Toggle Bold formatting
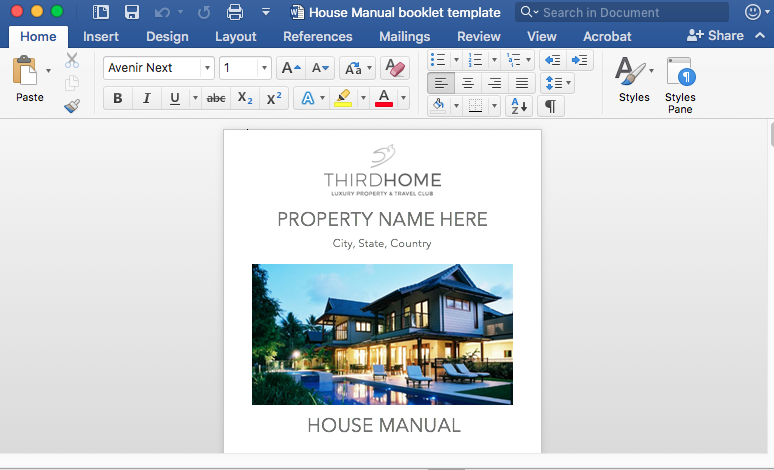The height and width of the screenshot is (470, 774). coord(117,98)
